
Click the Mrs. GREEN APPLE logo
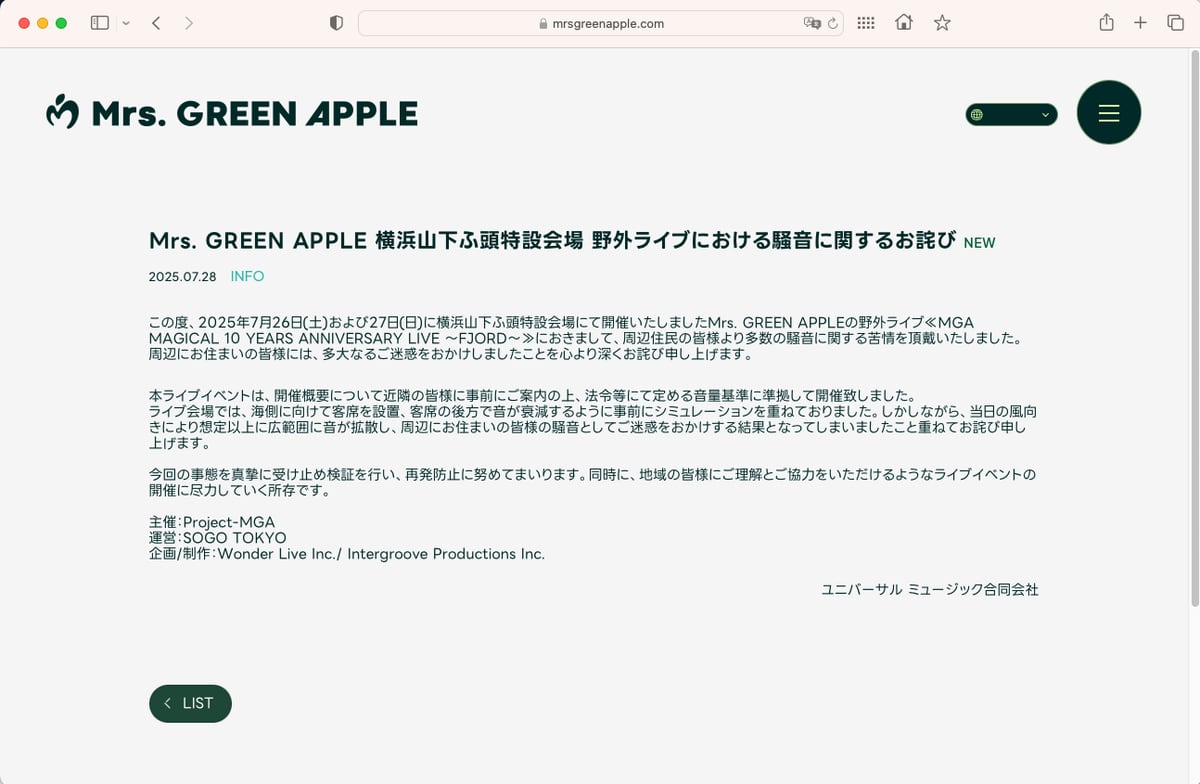[x=232, y=113]
